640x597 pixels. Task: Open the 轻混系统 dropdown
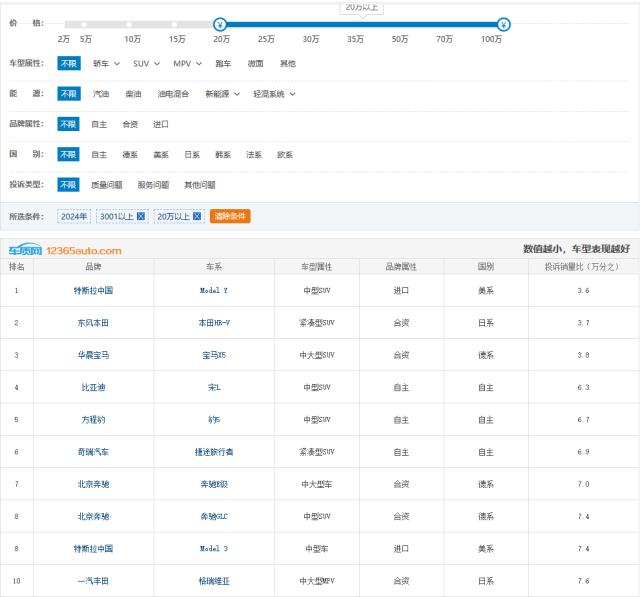coord(274,94)
